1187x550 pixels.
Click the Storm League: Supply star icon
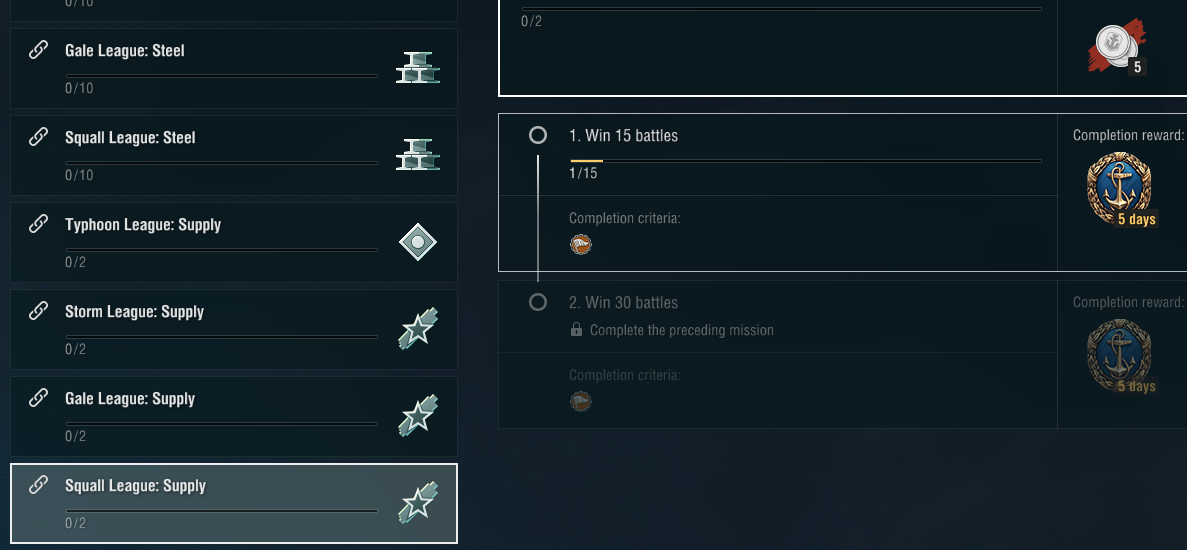[417, 329]
